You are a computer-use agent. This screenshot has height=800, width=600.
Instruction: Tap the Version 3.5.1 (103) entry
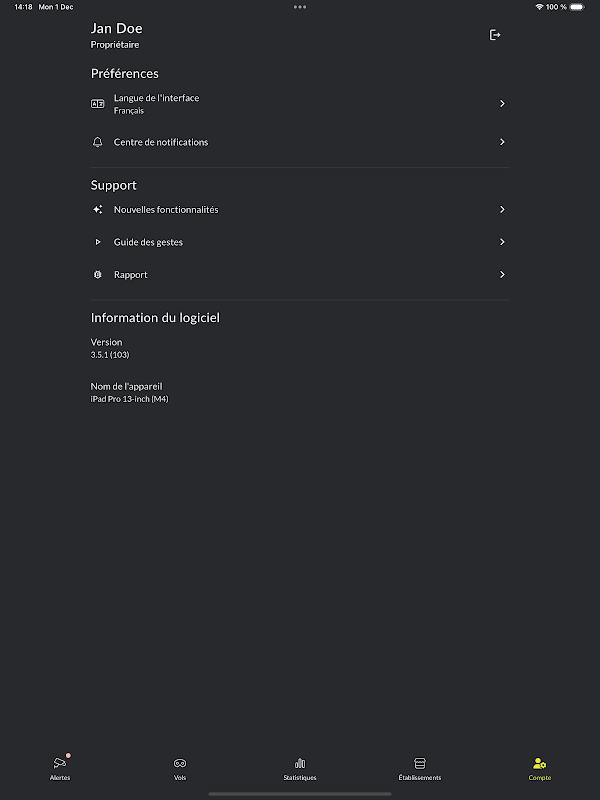[110, 348]
